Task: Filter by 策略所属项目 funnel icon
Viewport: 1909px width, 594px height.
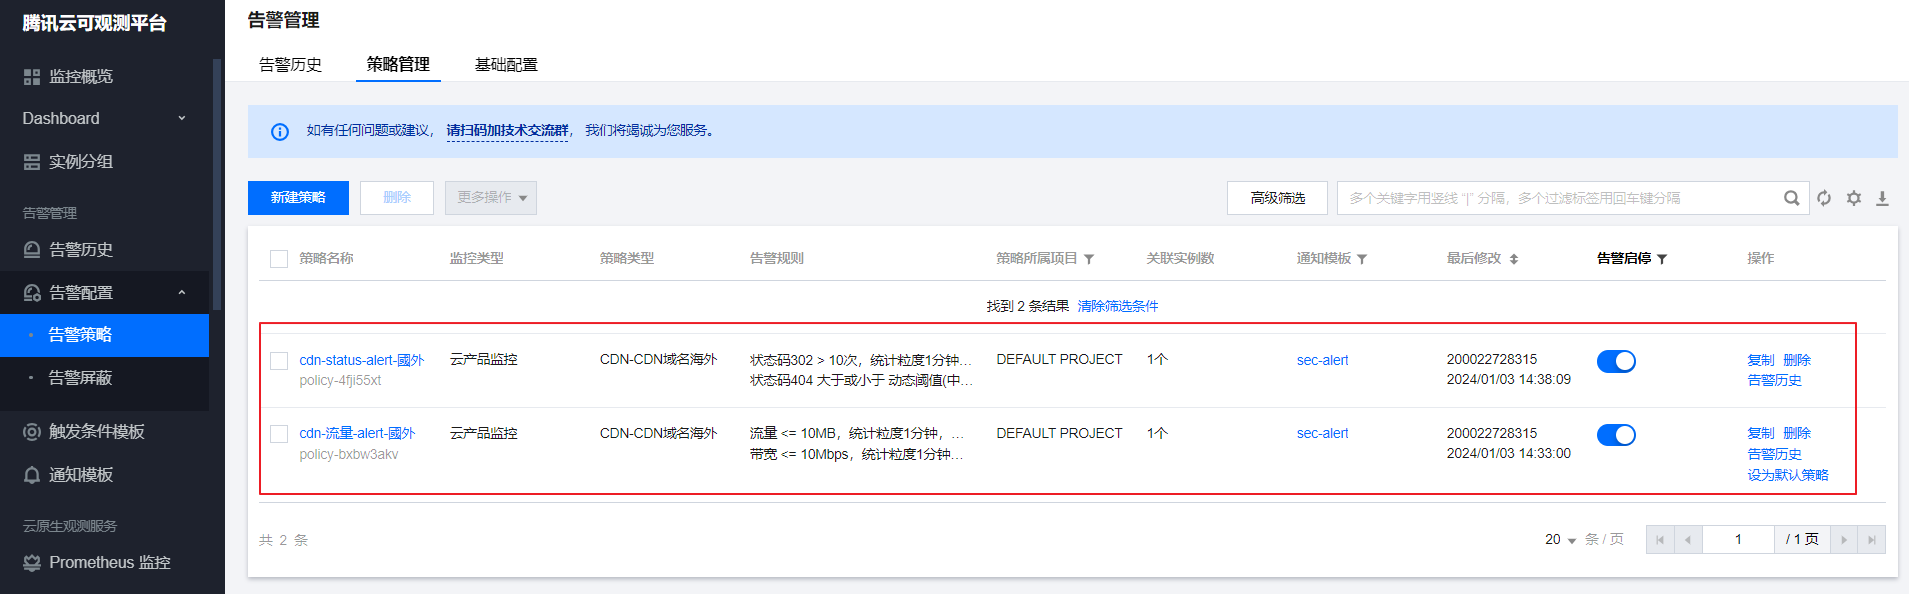Action: pyautogui.click(x=1089, y=259)
